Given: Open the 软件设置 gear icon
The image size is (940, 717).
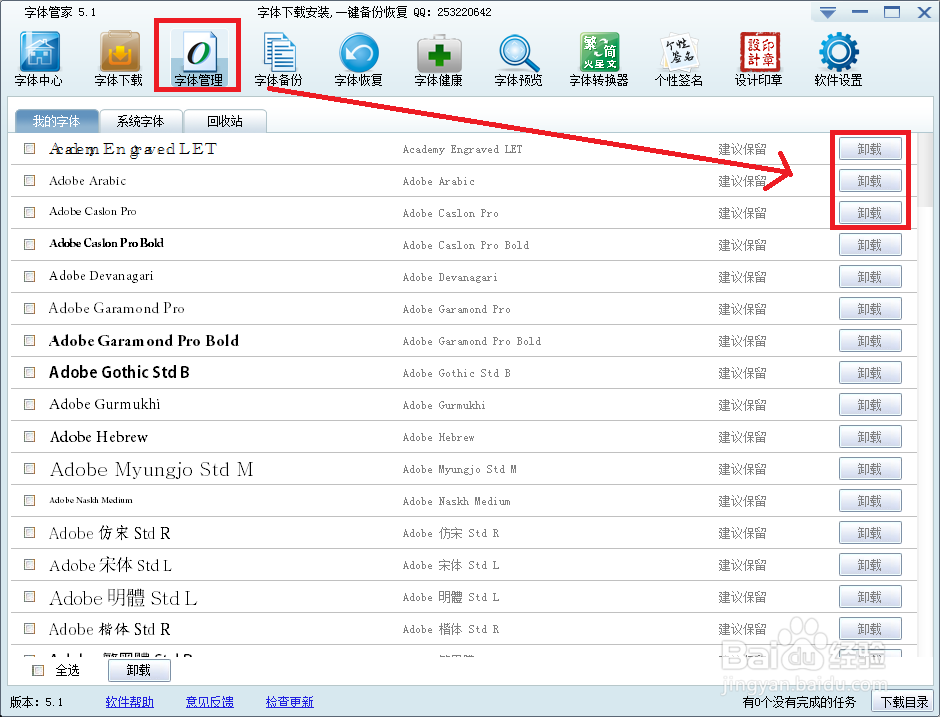Looking at the screenshot, I should point(839,59).
